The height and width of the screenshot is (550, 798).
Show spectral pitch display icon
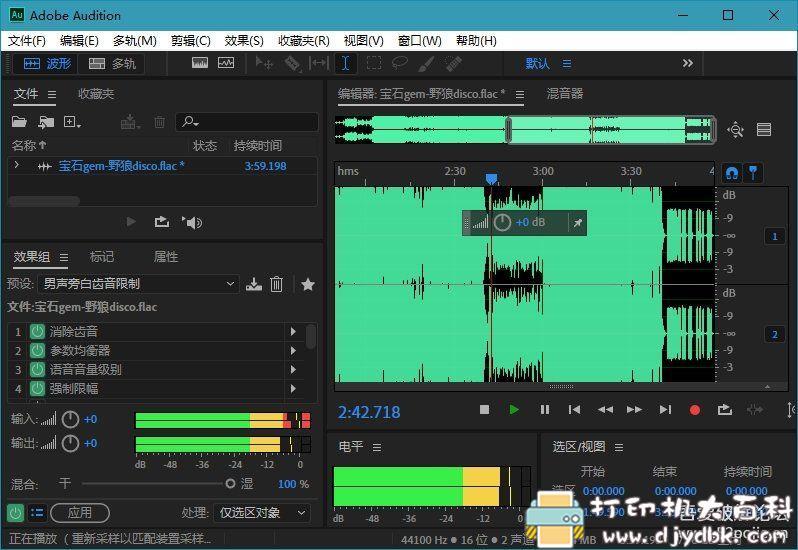tap(226, 63)
